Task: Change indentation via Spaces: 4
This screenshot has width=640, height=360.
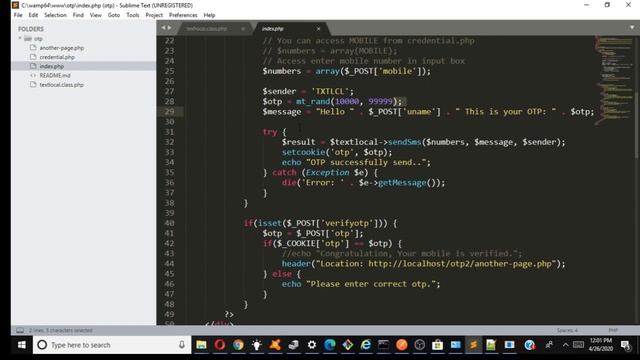Action: (x=567, y=330)
